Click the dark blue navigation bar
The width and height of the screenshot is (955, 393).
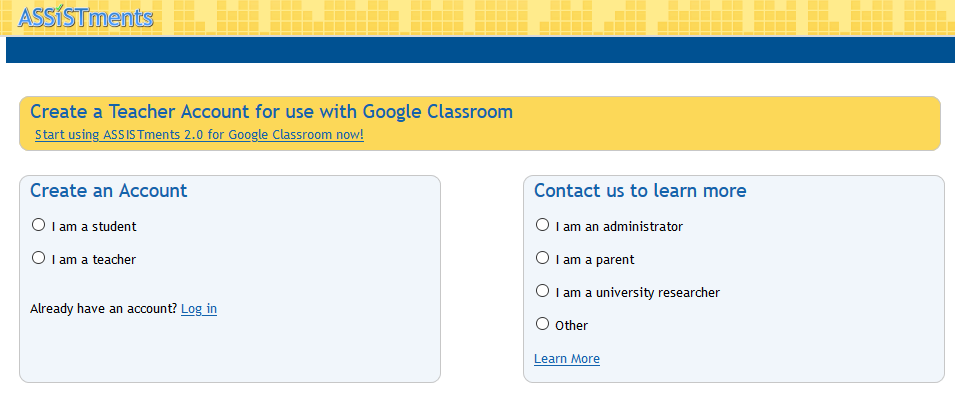pyautogui.click(x=481, y=49)
